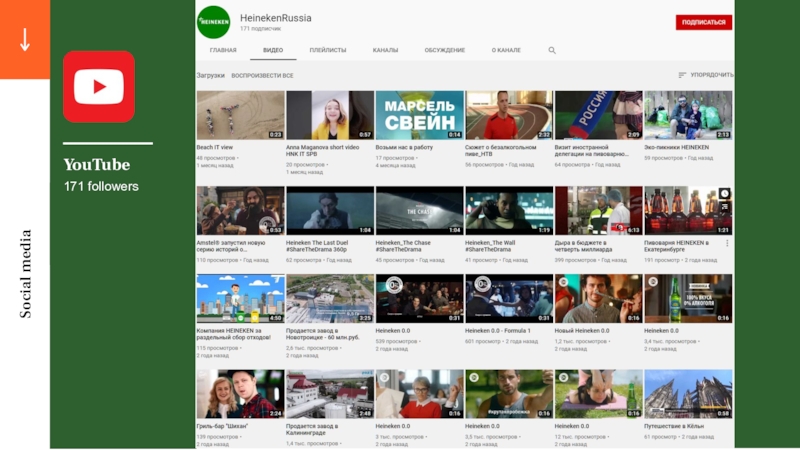Click the down arrow in the orange box
Image resolution: width=800 pixels, height=450 pixels.
[x=24, y=39]
